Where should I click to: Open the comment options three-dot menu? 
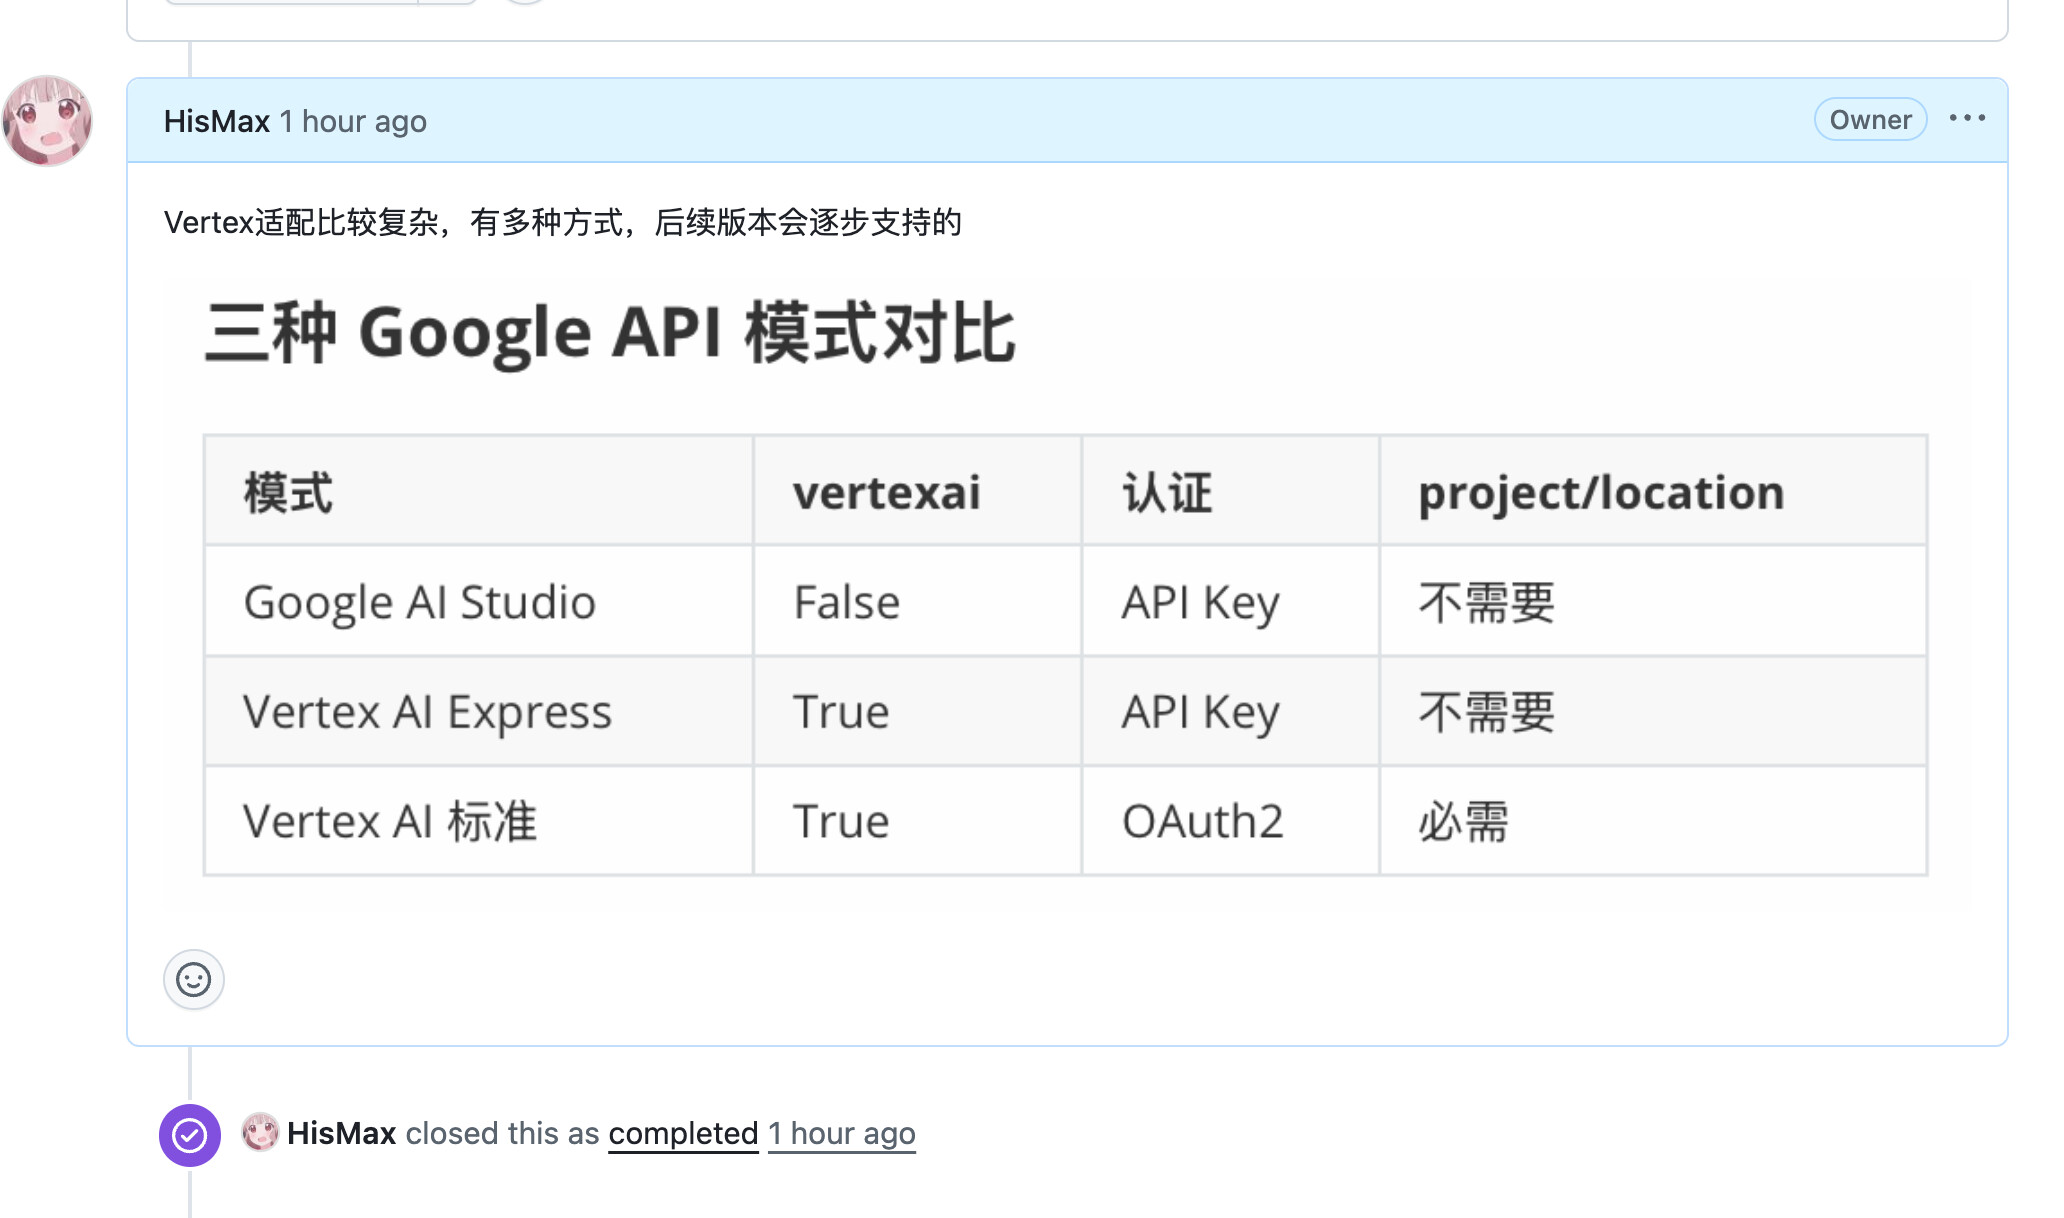[1967, 119]
